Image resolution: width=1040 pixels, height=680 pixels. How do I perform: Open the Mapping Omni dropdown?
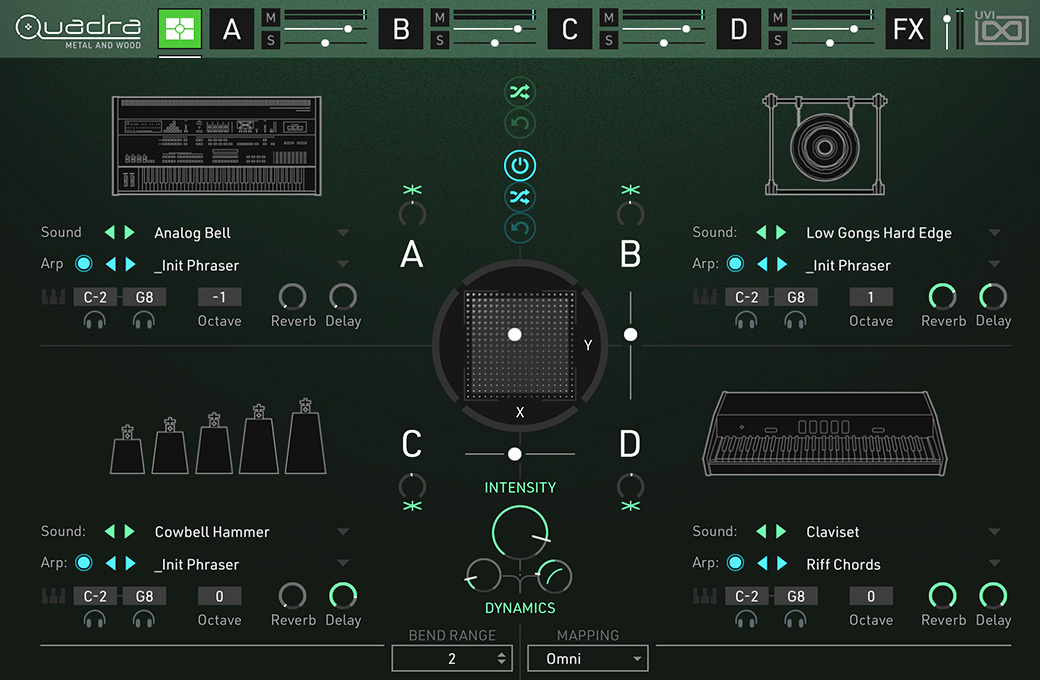click(x=587, y=658)
